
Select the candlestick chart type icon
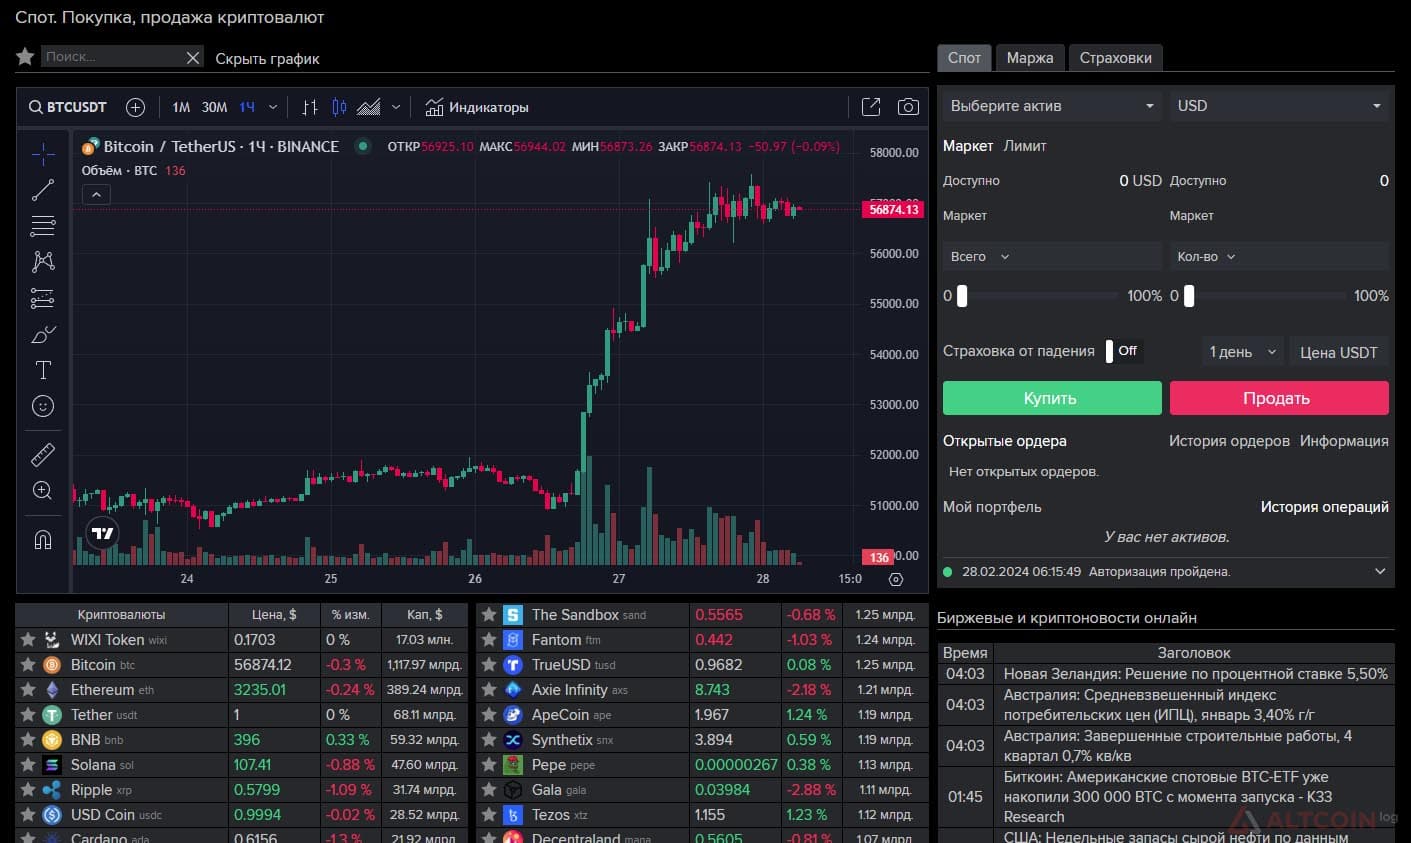click(x=339, y=107)
